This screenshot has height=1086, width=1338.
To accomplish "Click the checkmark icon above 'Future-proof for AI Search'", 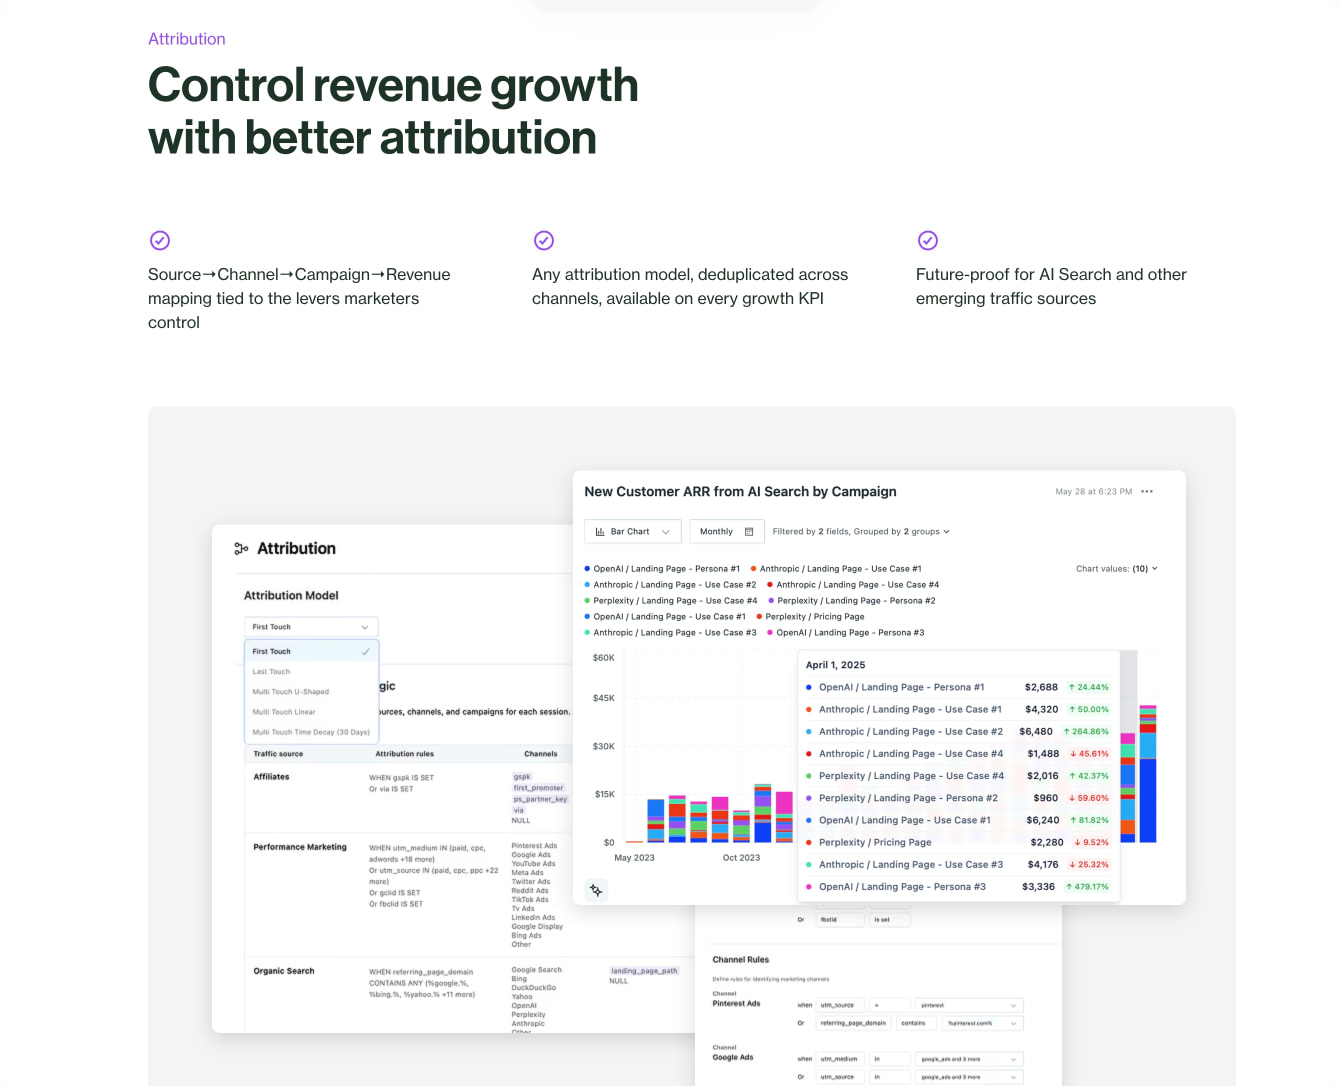I will (x=928, y=240).
